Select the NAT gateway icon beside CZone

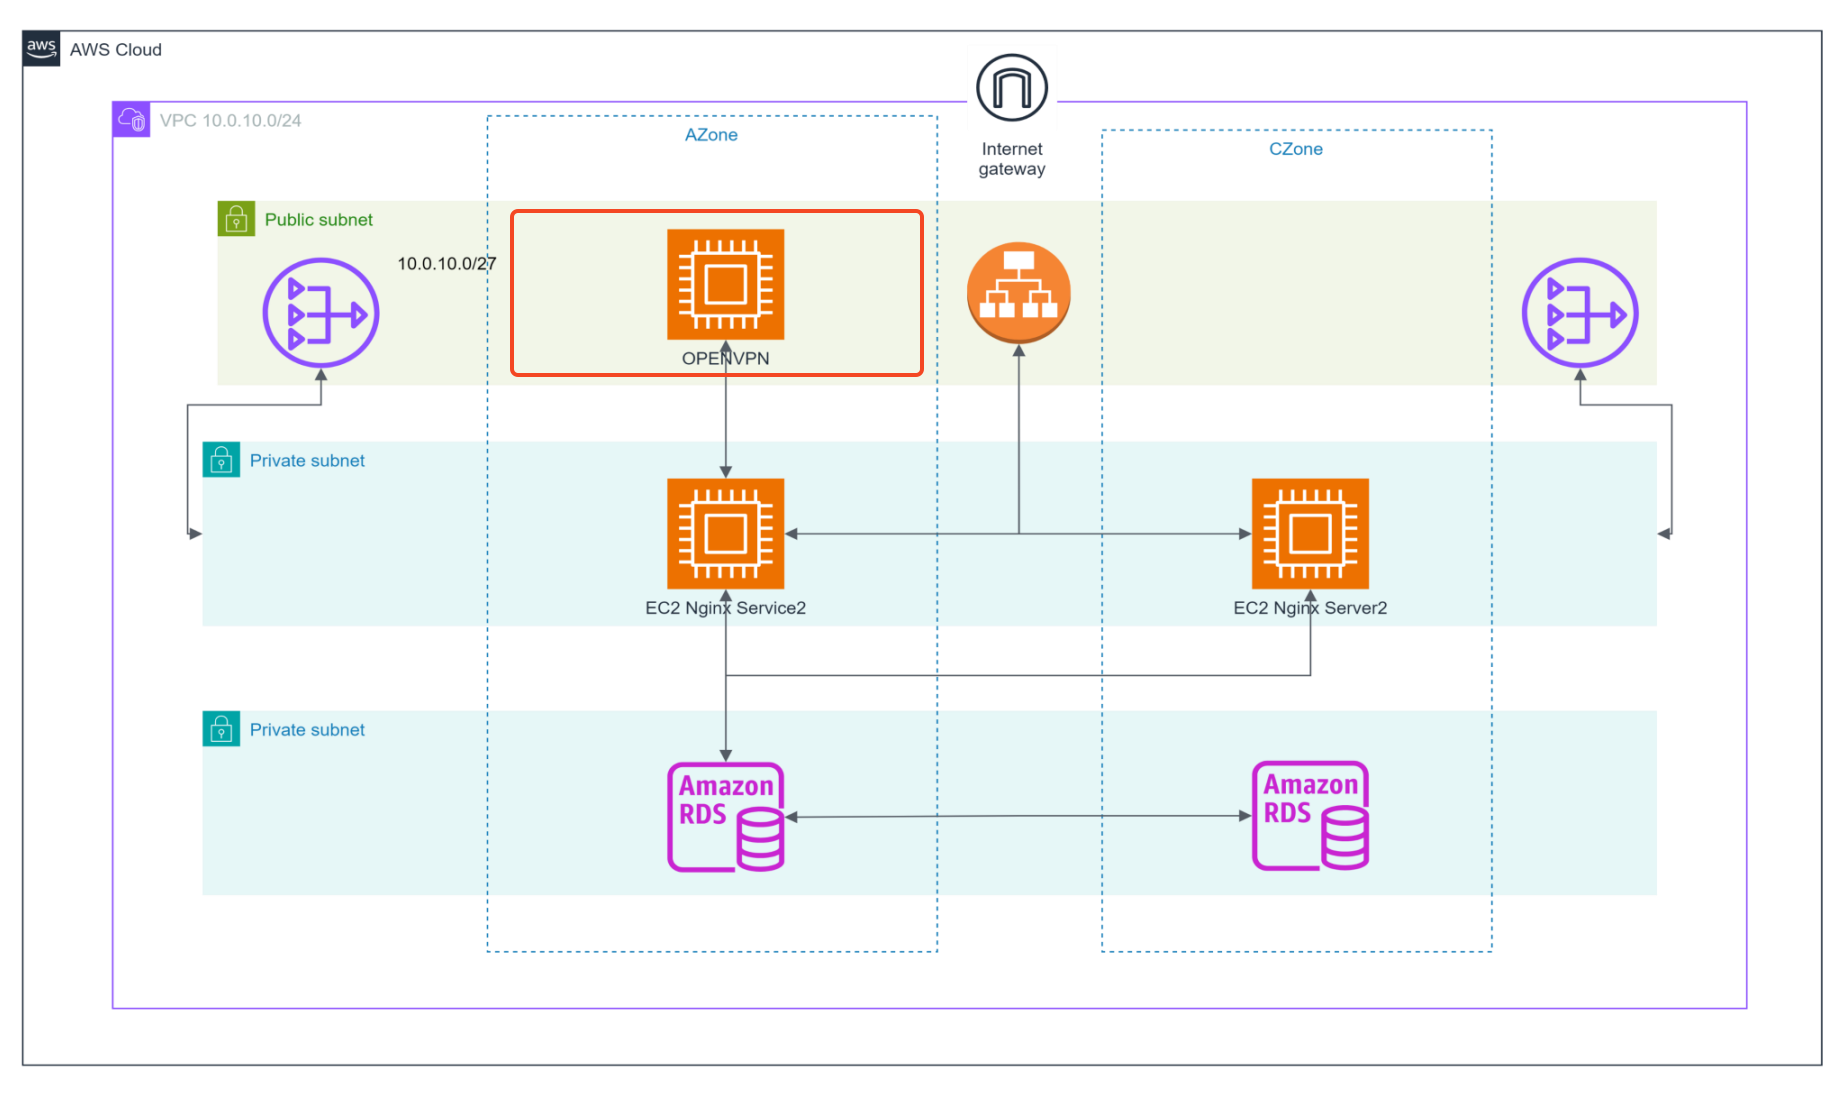(x=1580, y=313)
